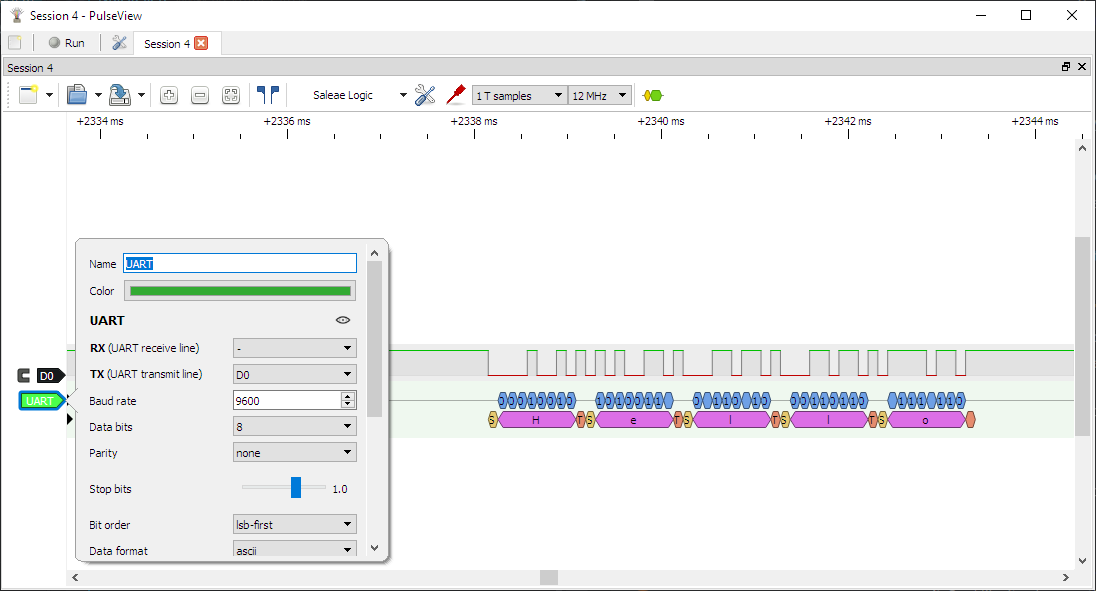1096x591 pixels.
Task: Toggle UART decoder visibility eye icon
Action: (x=343, y=320)
